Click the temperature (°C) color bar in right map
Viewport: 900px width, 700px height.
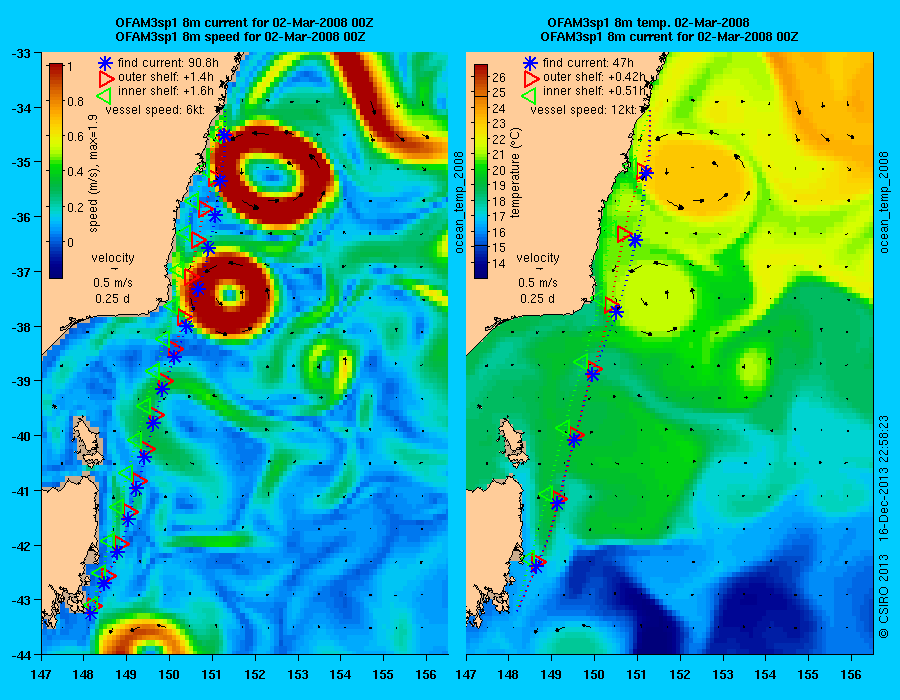tap(480, 170)
